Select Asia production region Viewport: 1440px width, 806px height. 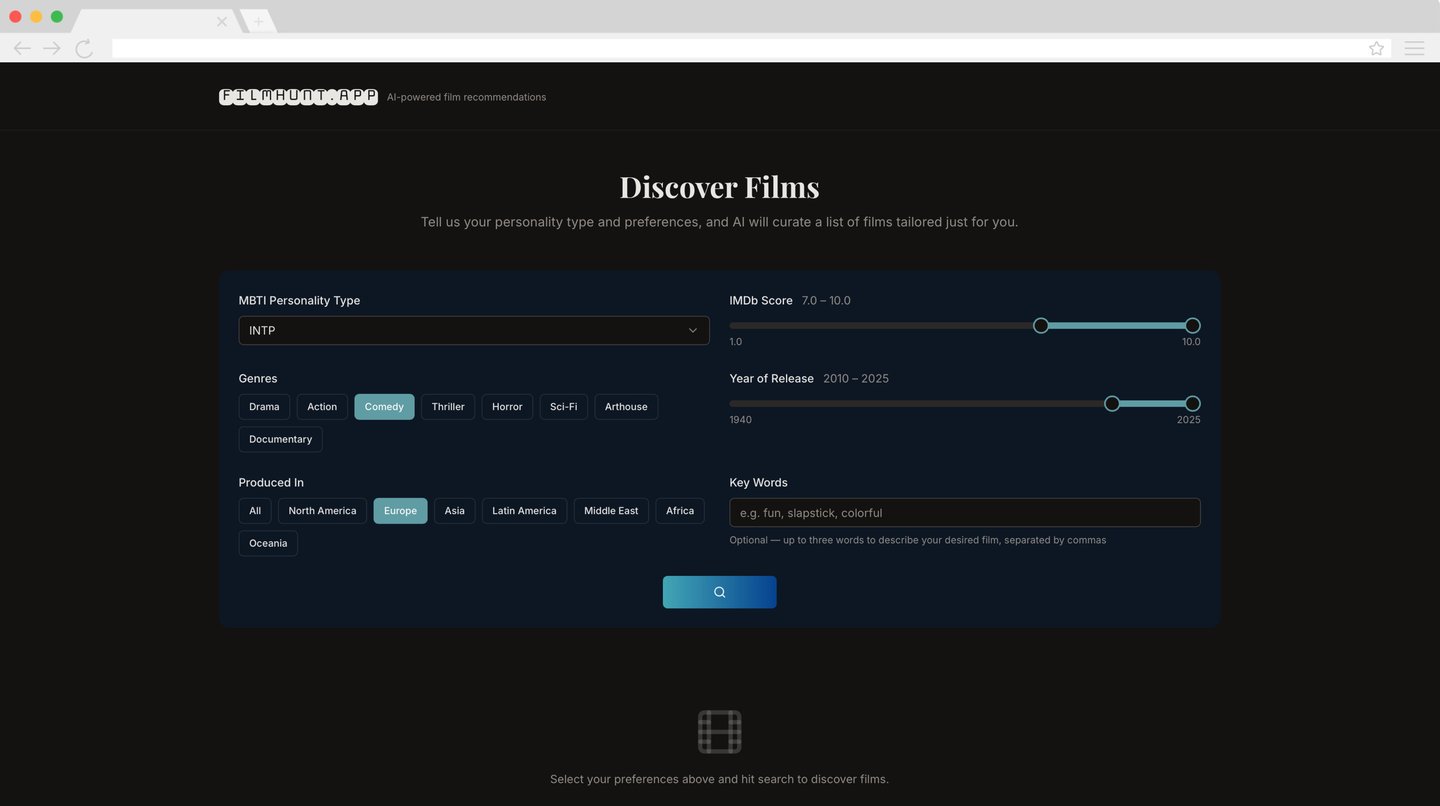coord(455,511)
